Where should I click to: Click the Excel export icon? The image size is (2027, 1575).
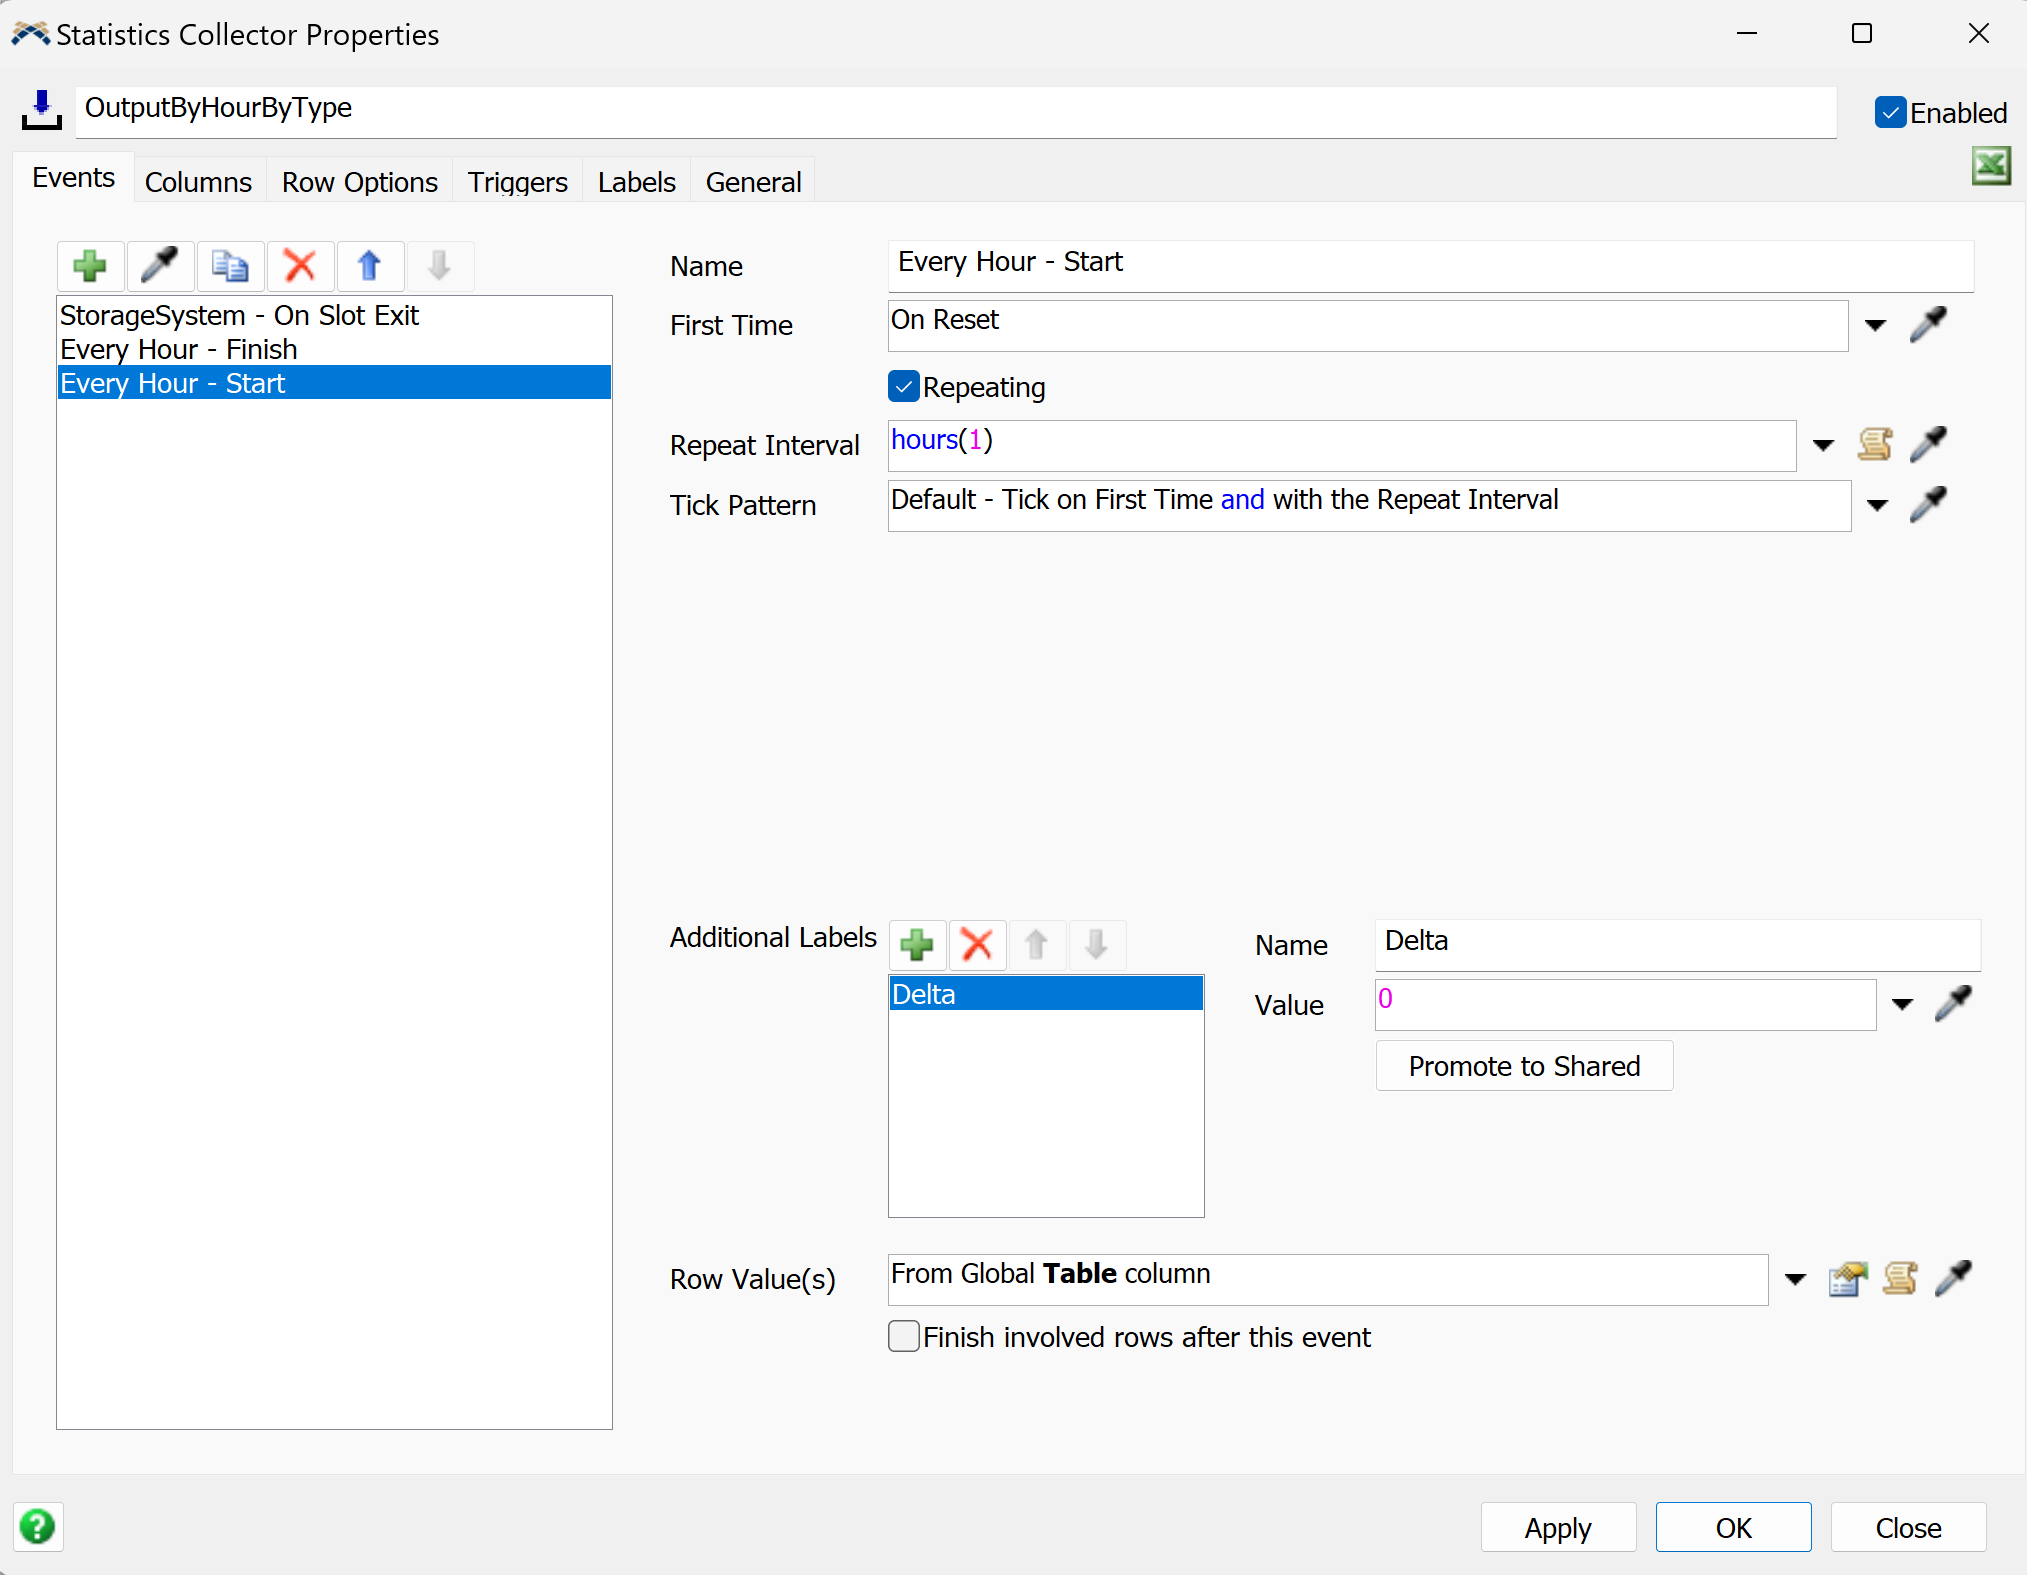point(1990,166)
